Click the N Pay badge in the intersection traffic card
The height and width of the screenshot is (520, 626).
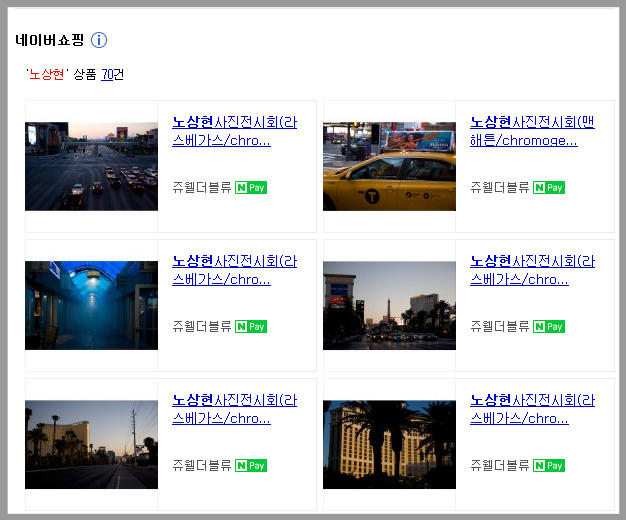tap(251, 187)
